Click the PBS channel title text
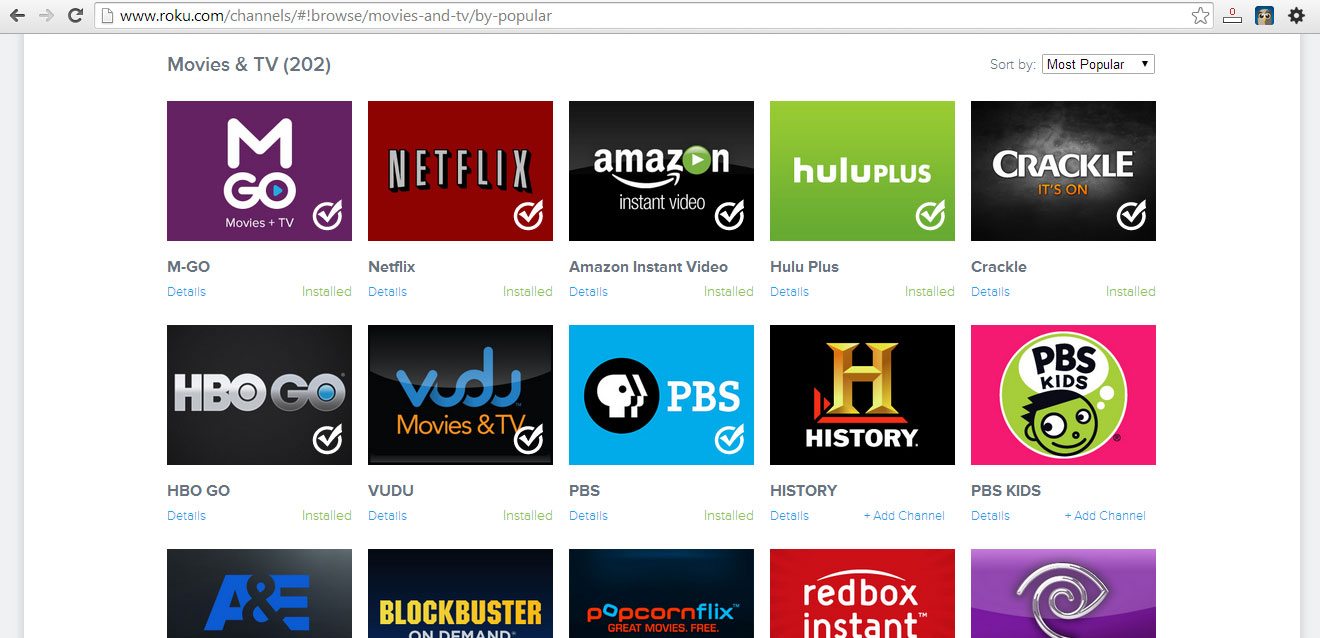 point(584,491)
